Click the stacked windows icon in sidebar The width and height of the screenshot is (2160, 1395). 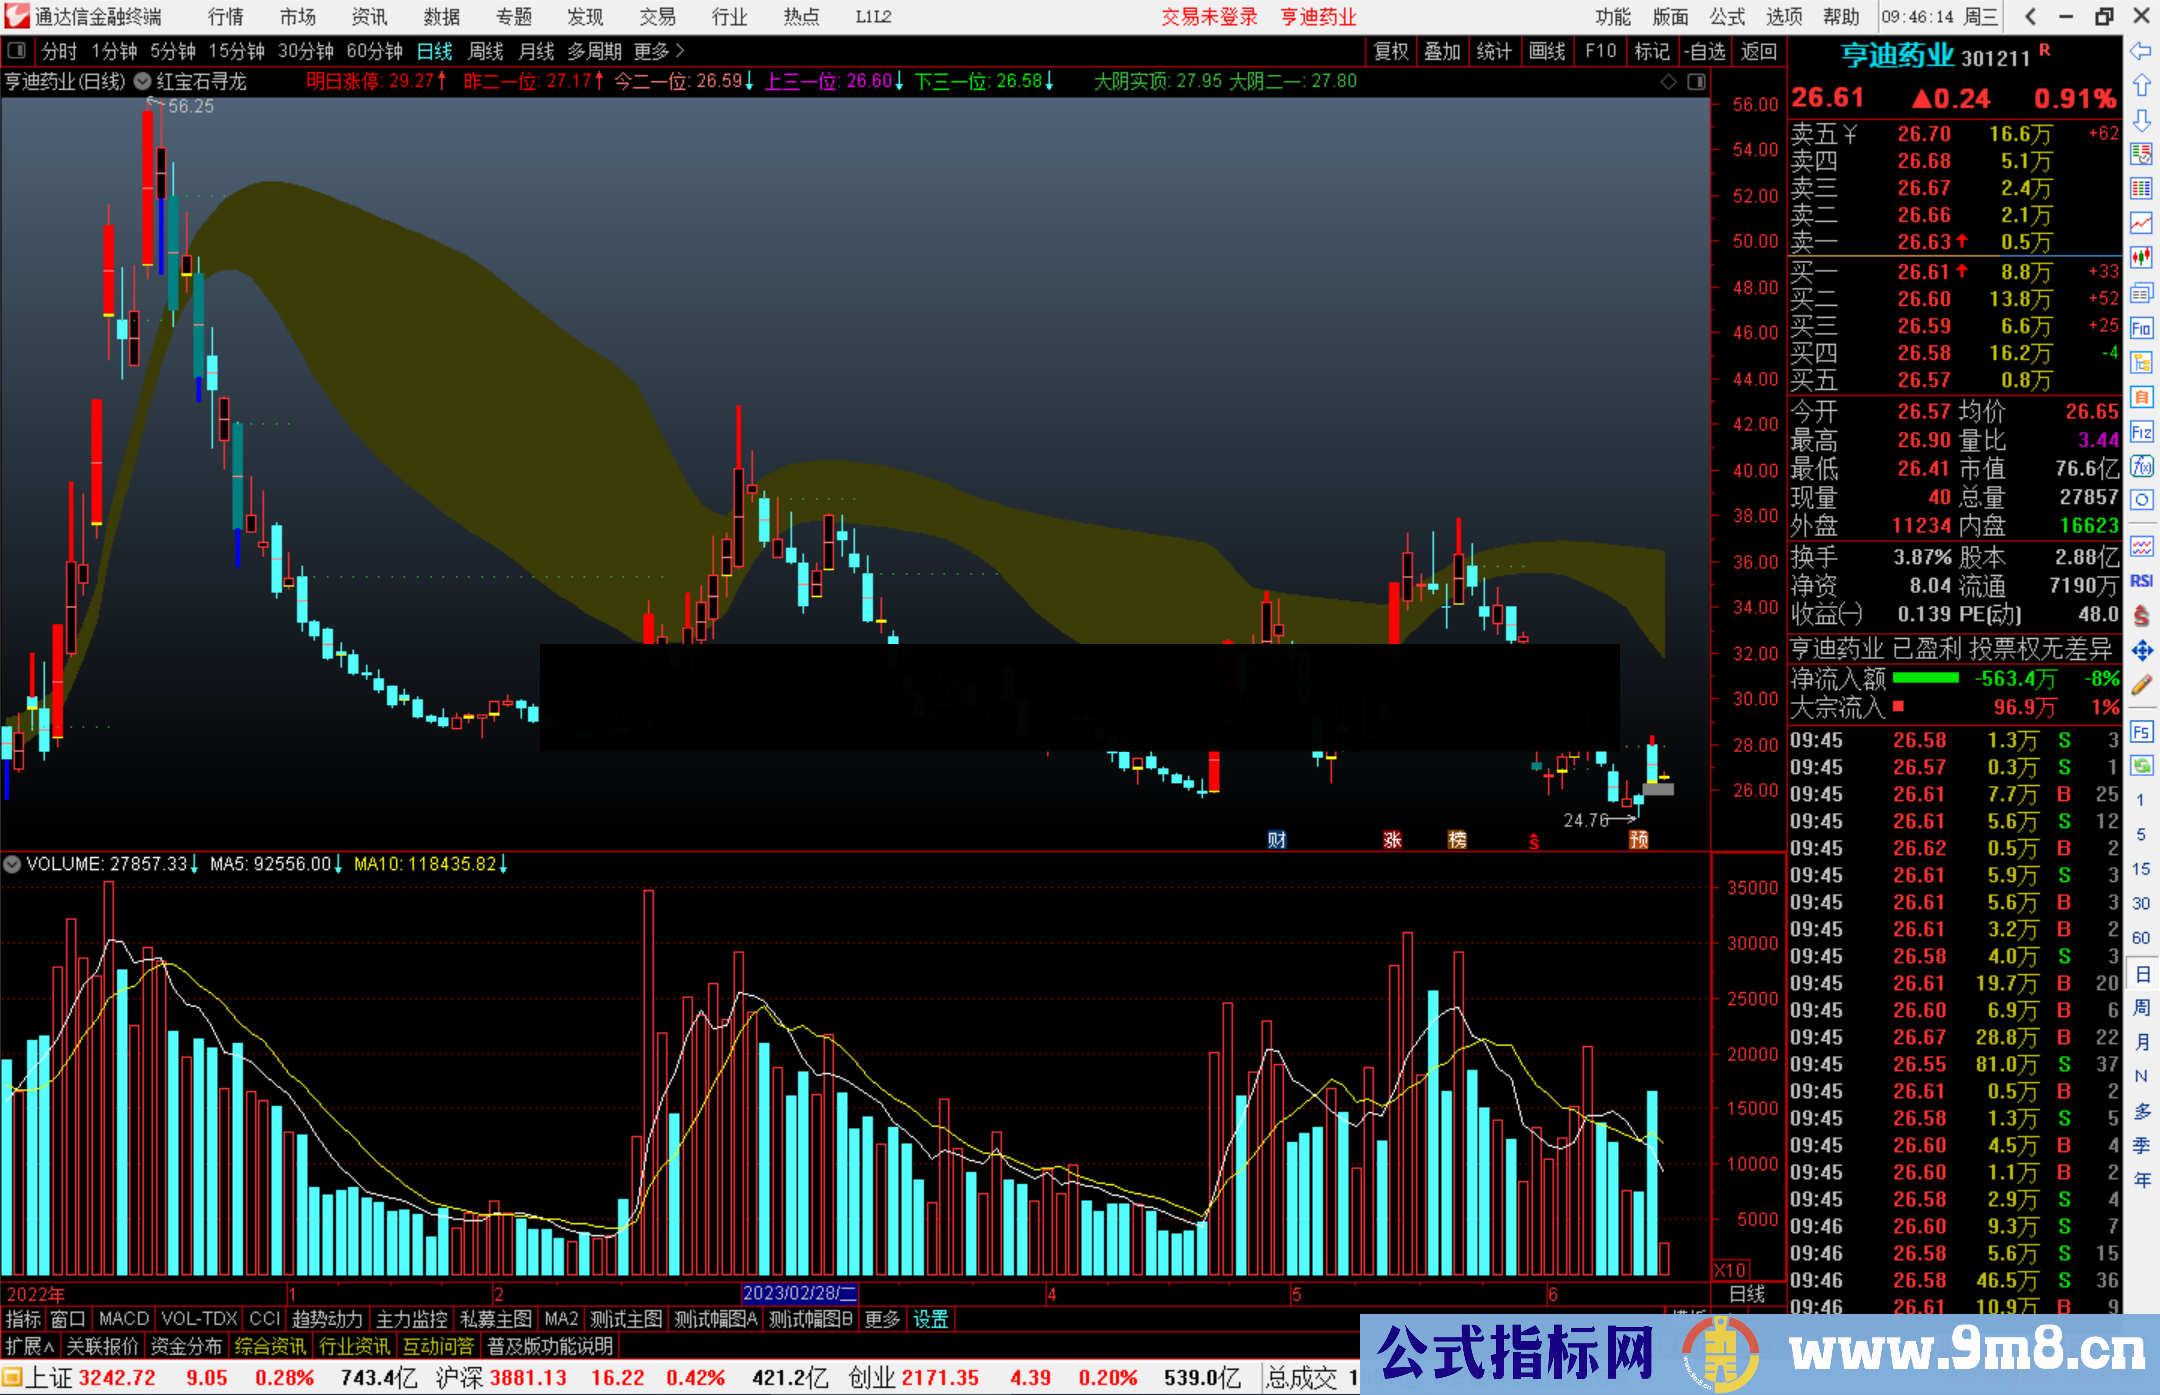[x=2141, y=293]
